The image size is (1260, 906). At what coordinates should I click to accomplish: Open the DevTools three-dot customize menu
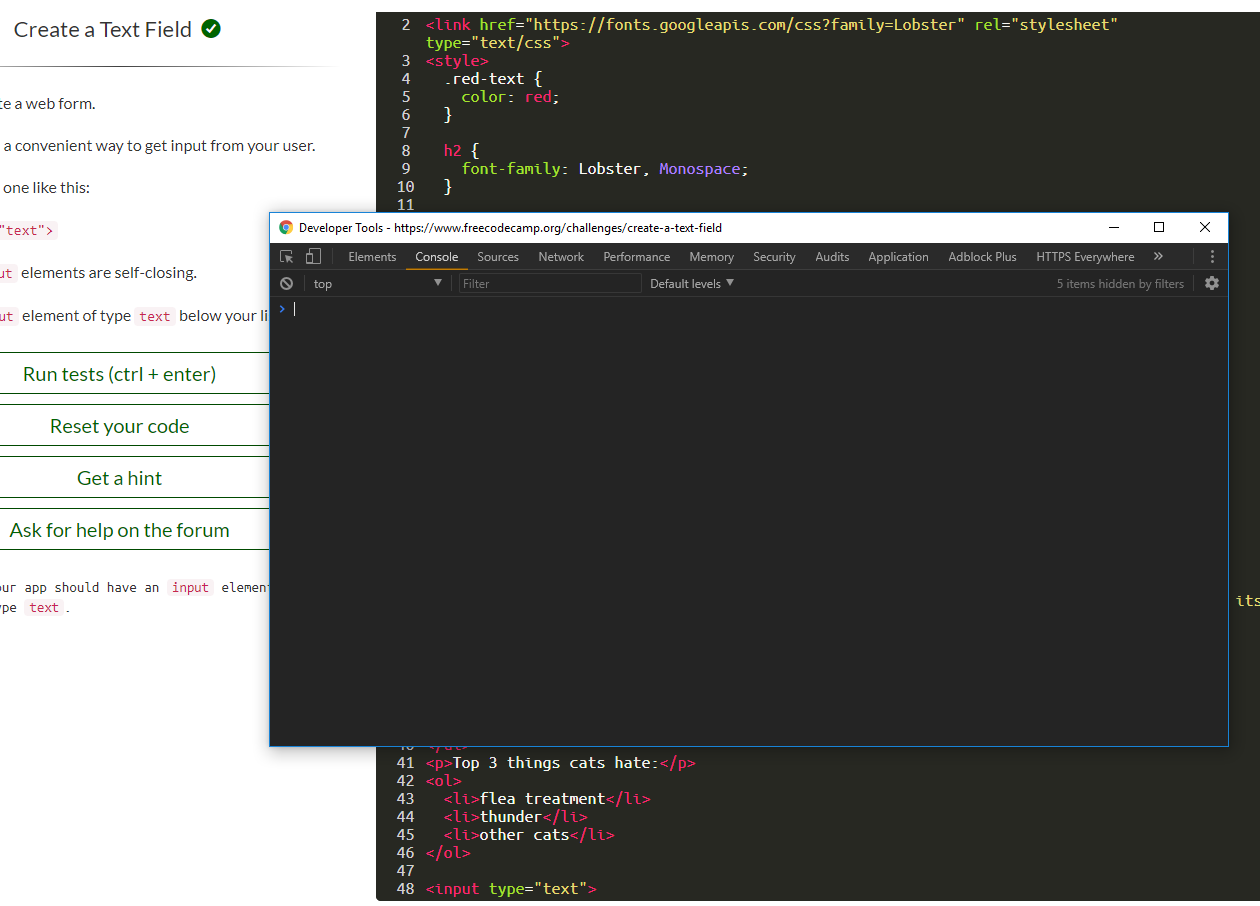pyautogui.click(x=1213, y=257)
